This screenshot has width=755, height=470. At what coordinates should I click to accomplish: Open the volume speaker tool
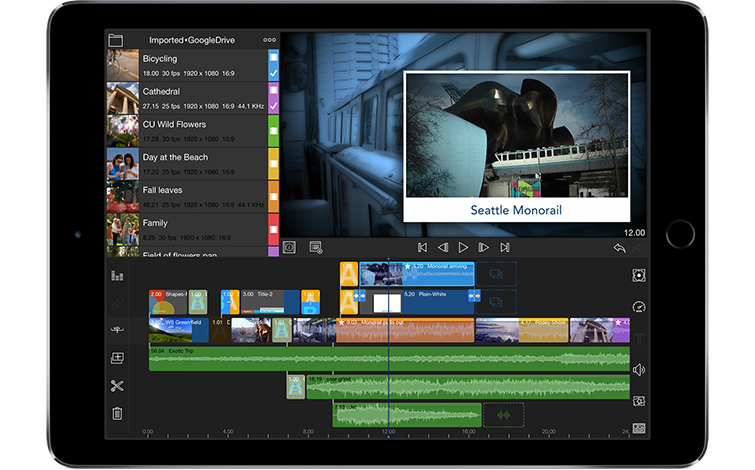click(x=638, y=369)
